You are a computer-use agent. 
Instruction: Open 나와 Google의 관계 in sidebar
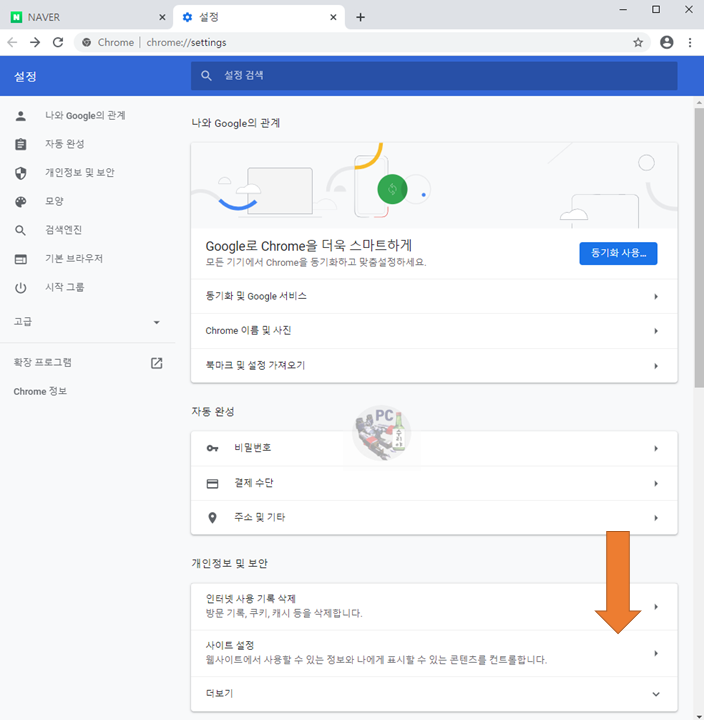click(x=87, y=116)
